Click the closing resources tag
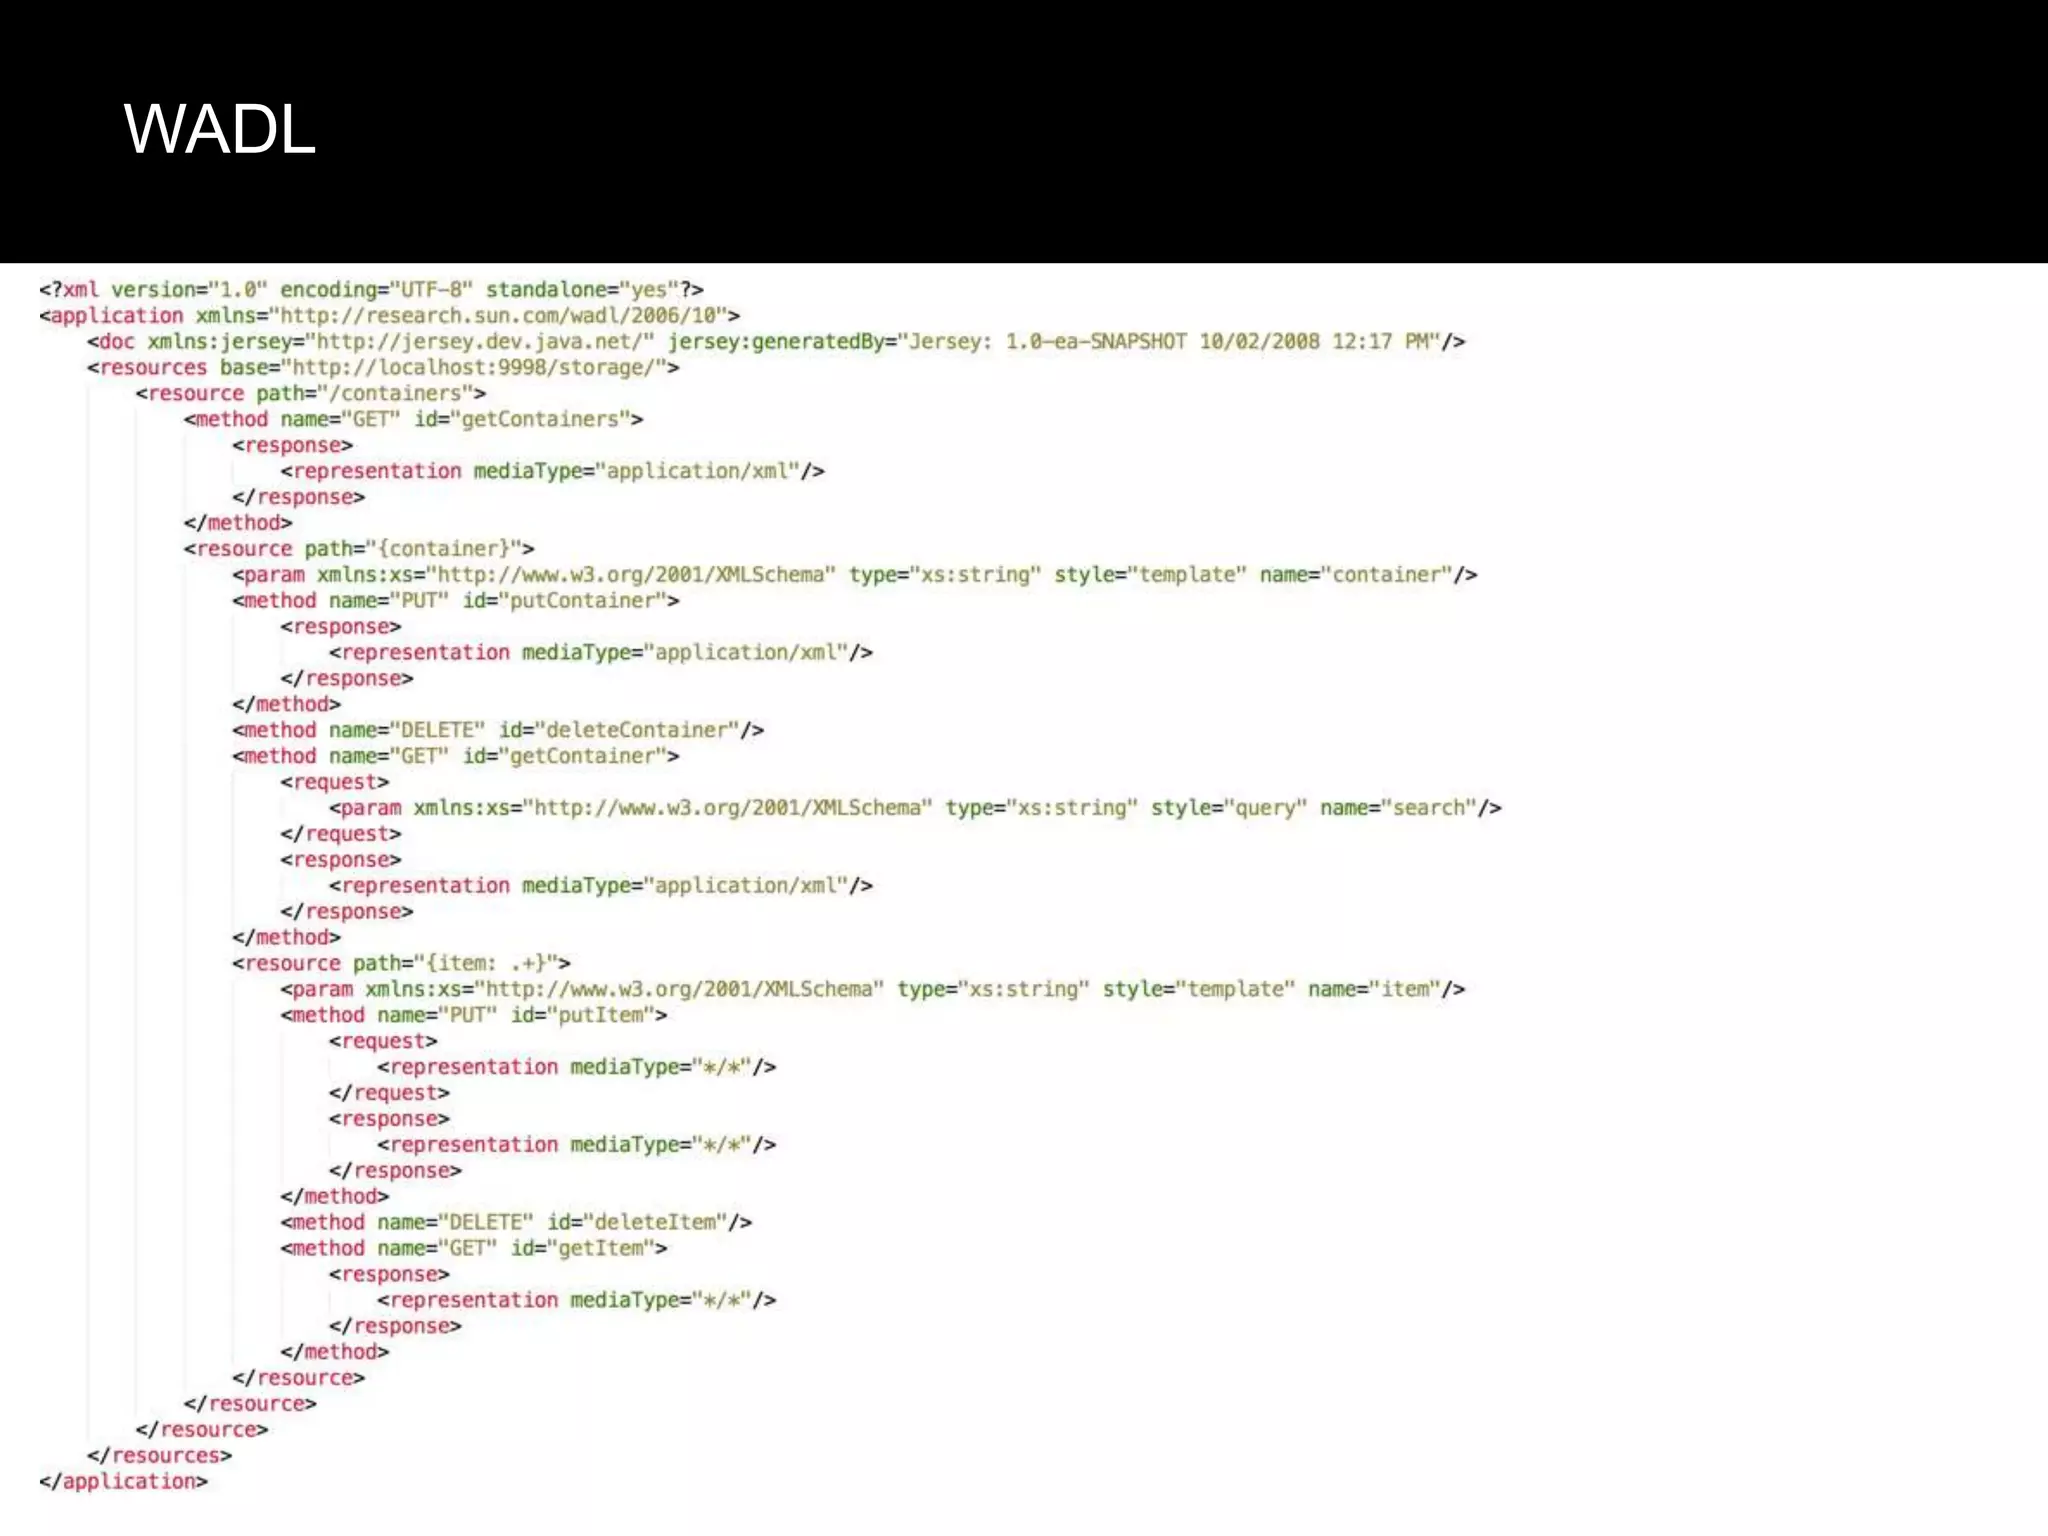2048x1536 pixels. (159, 1456)
